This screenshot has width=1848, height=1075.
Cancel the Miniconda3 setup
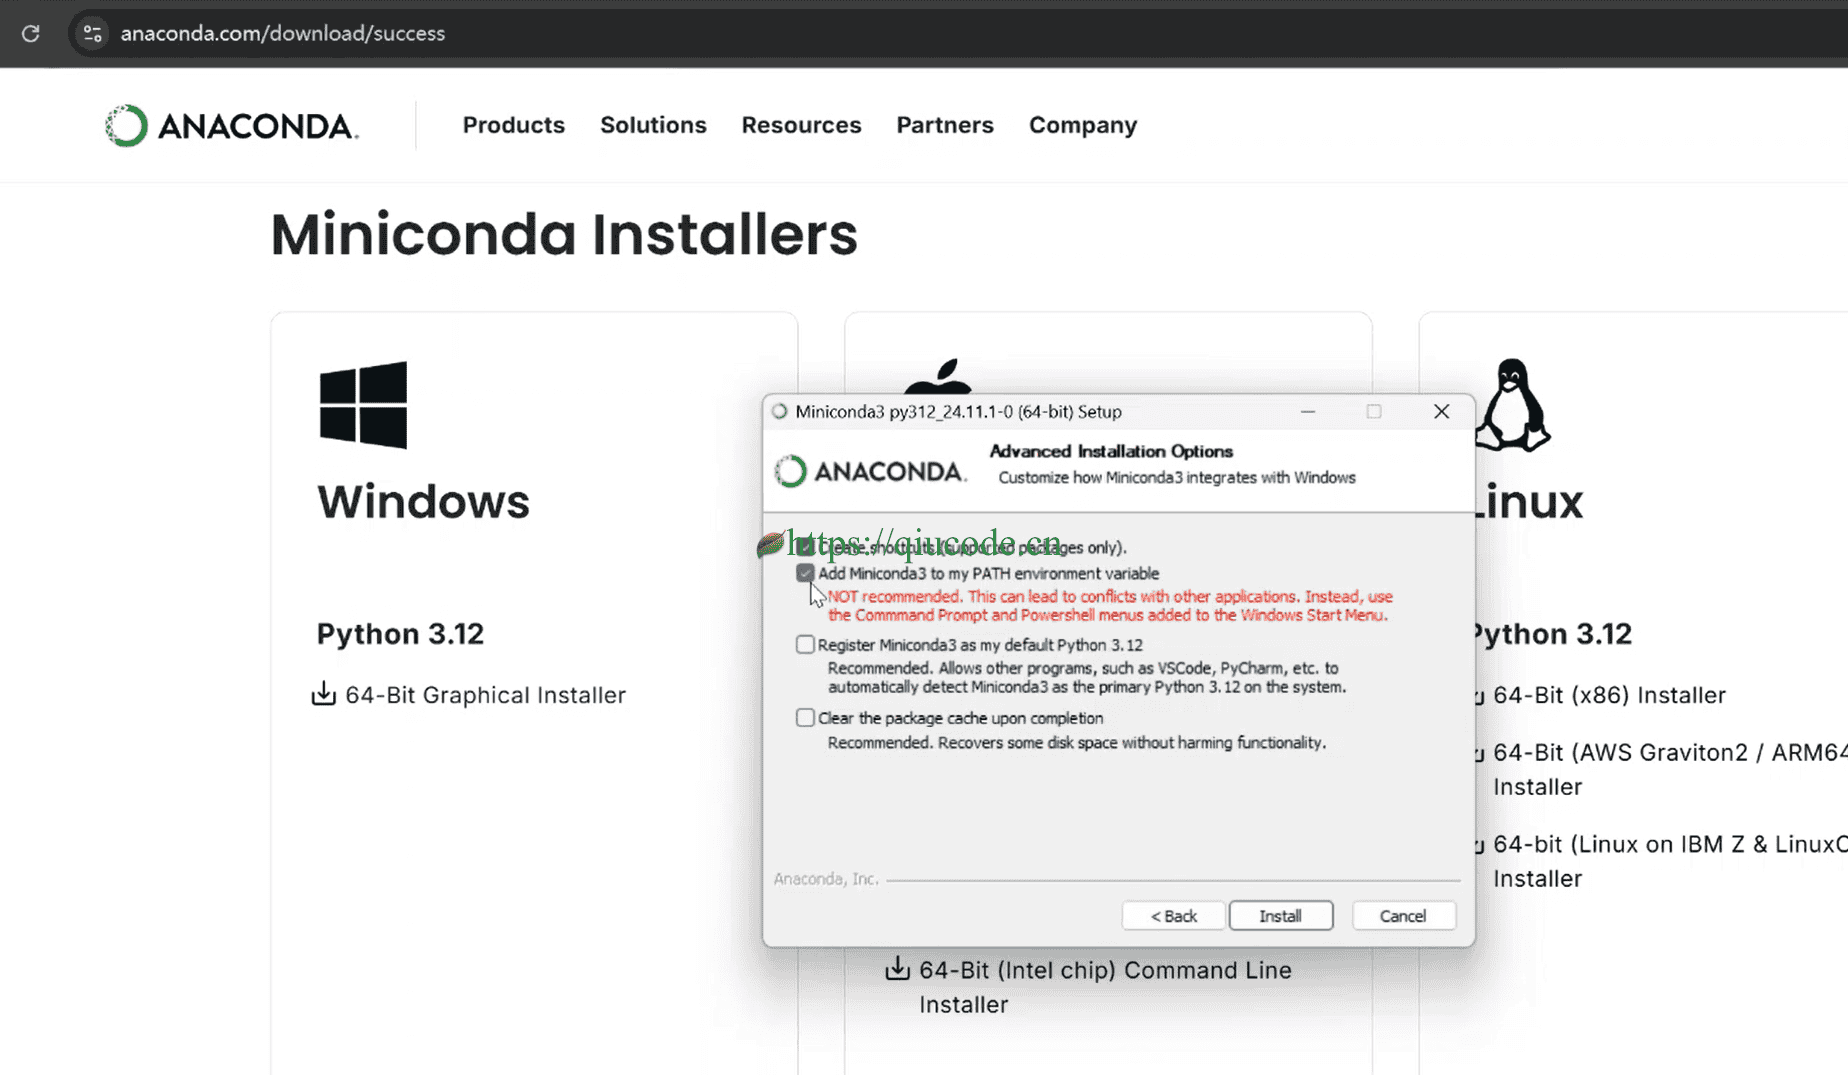(x=1402, y=916)
